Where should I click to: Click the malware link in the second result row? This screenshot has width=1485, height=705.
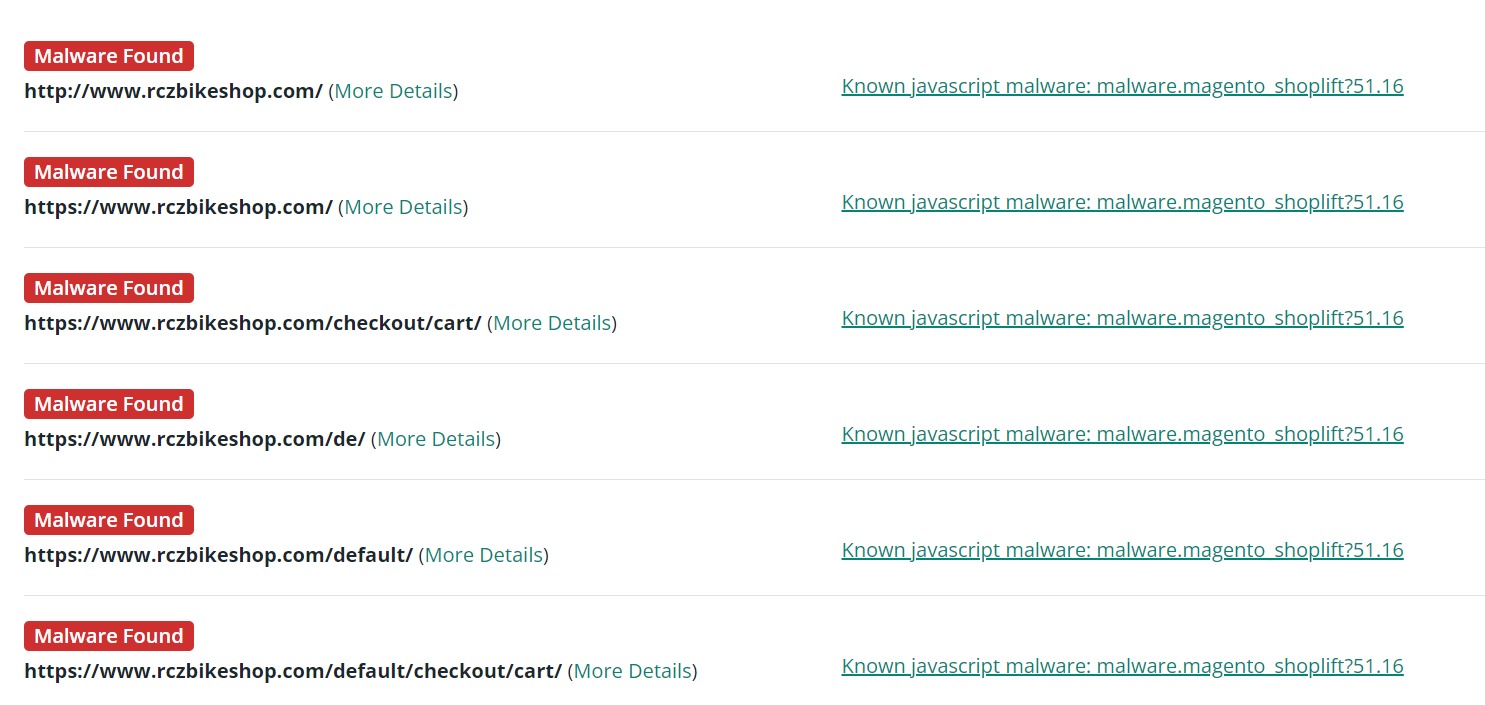click(1122, 202)
